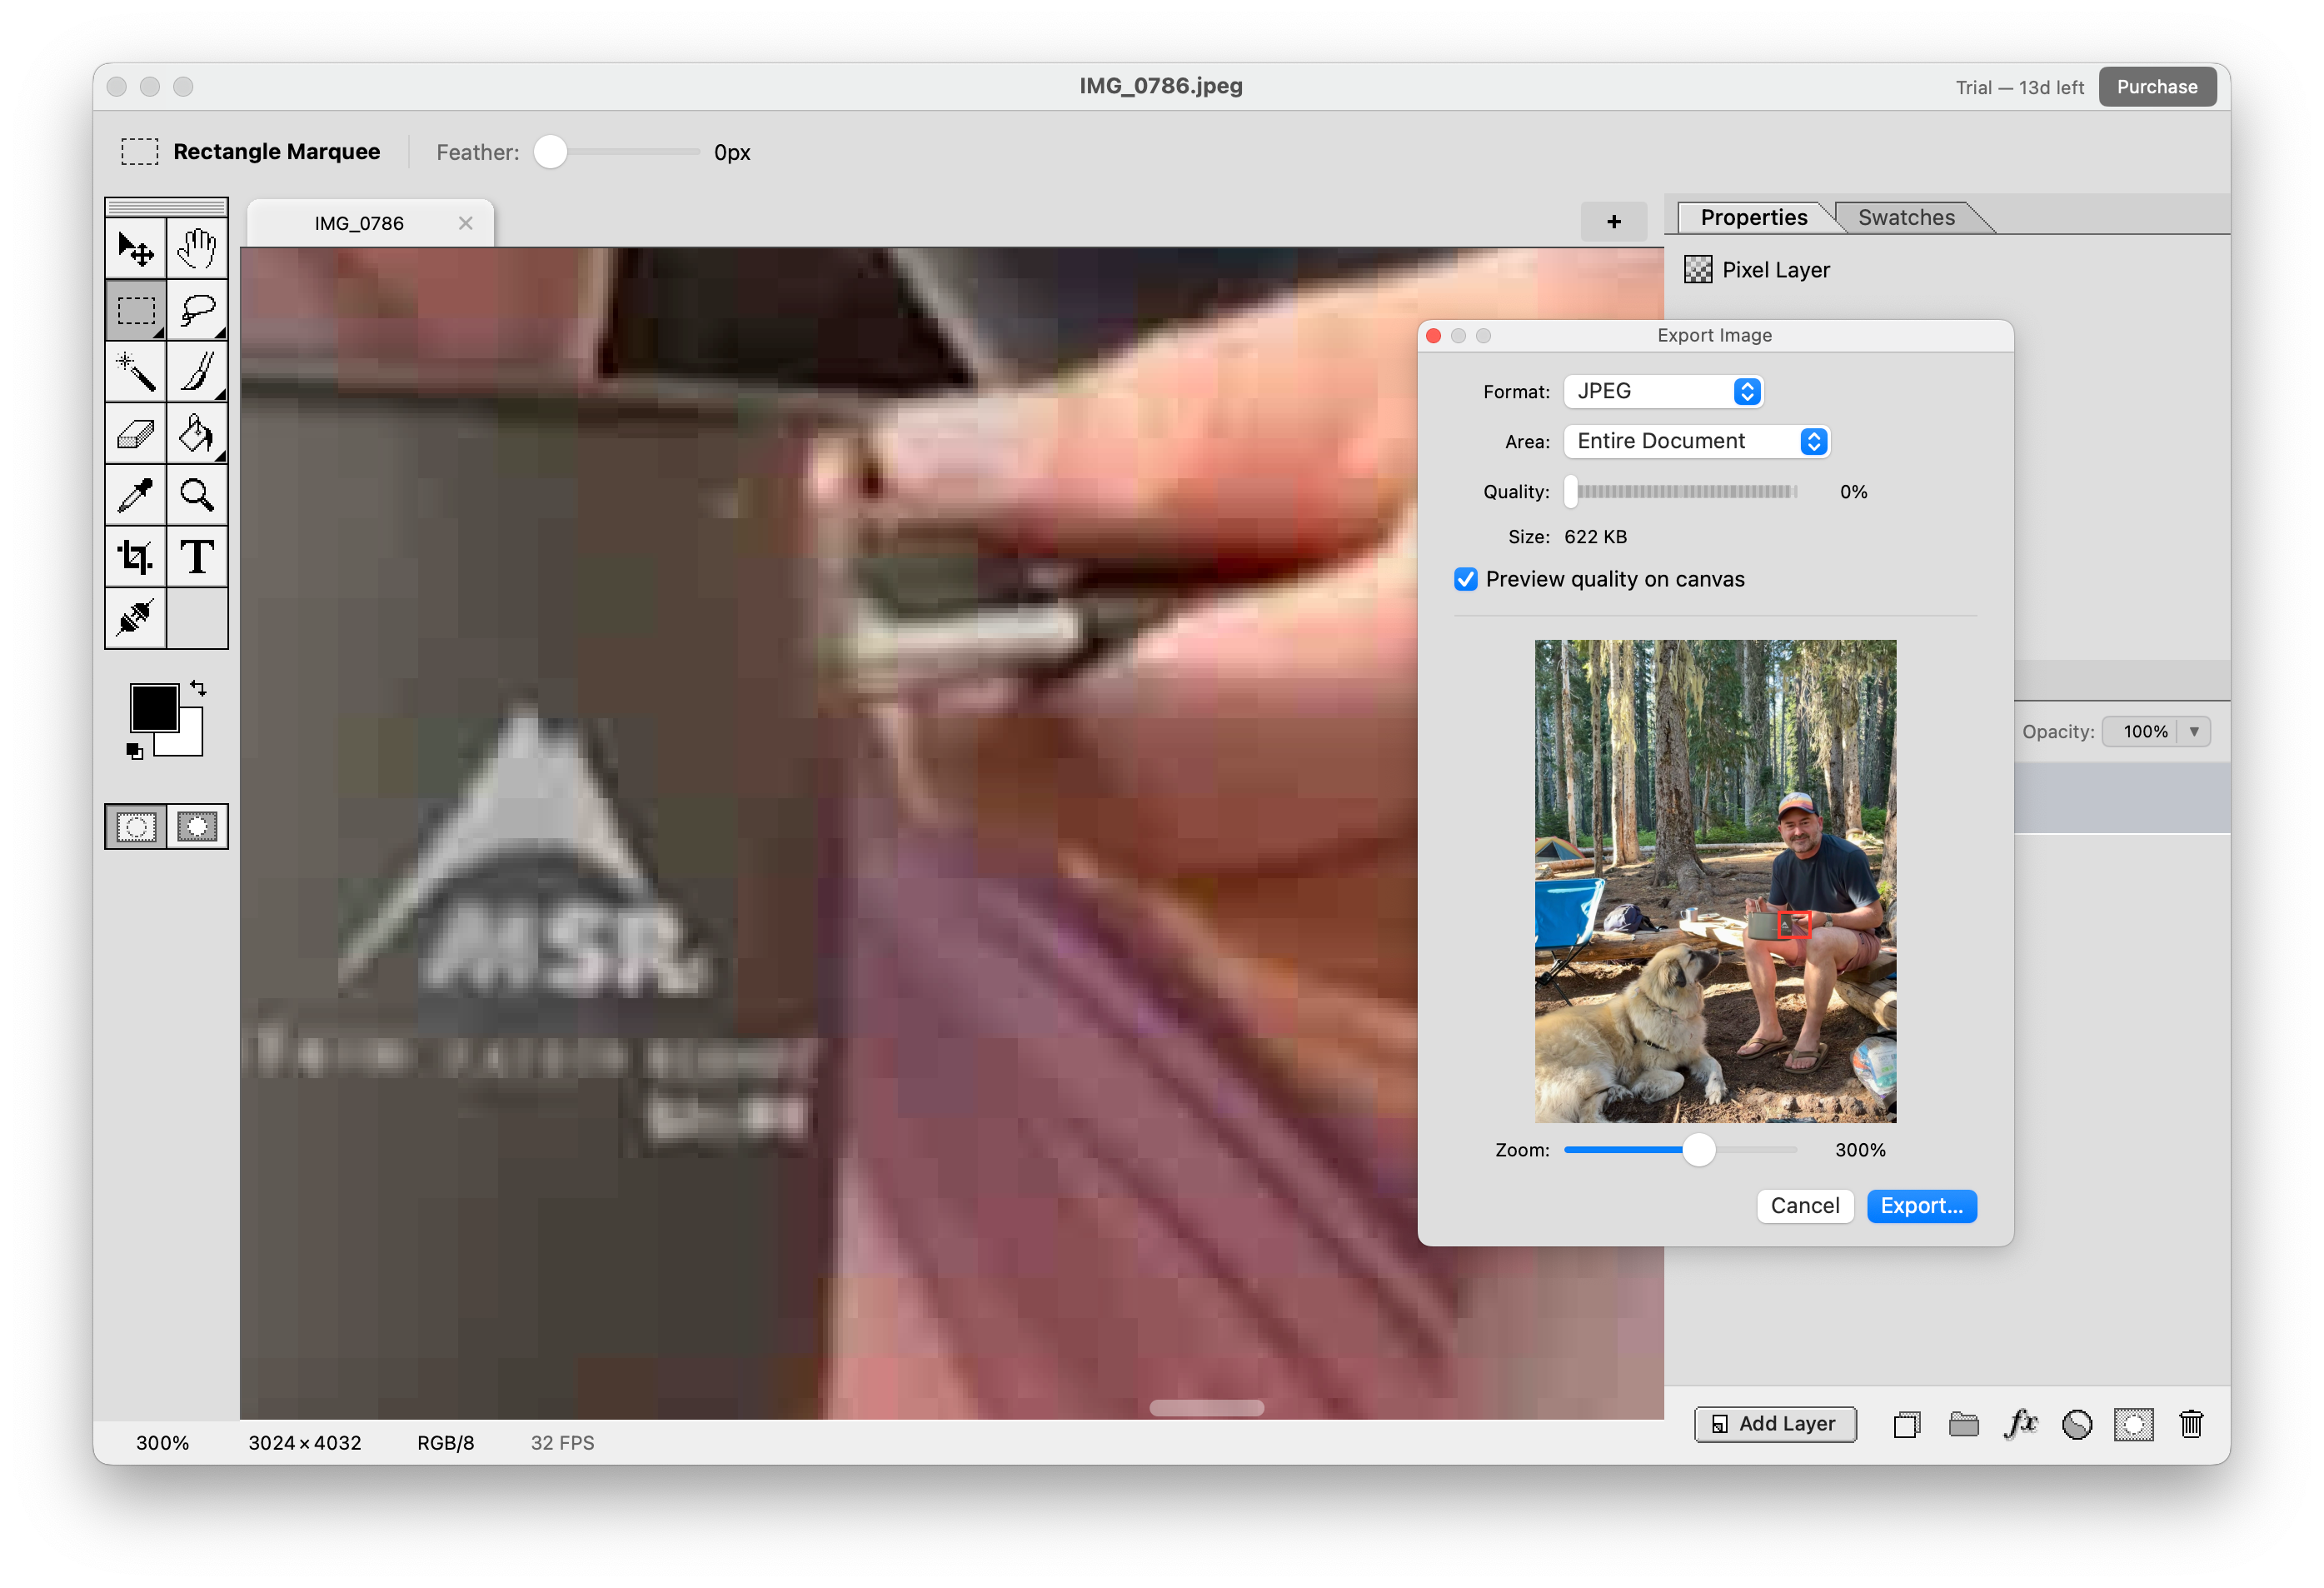The width and height of the screenshot is (2324, 1588).
Task: Toggle the right quick mask mode button
Action: click(x=197, y=827)
